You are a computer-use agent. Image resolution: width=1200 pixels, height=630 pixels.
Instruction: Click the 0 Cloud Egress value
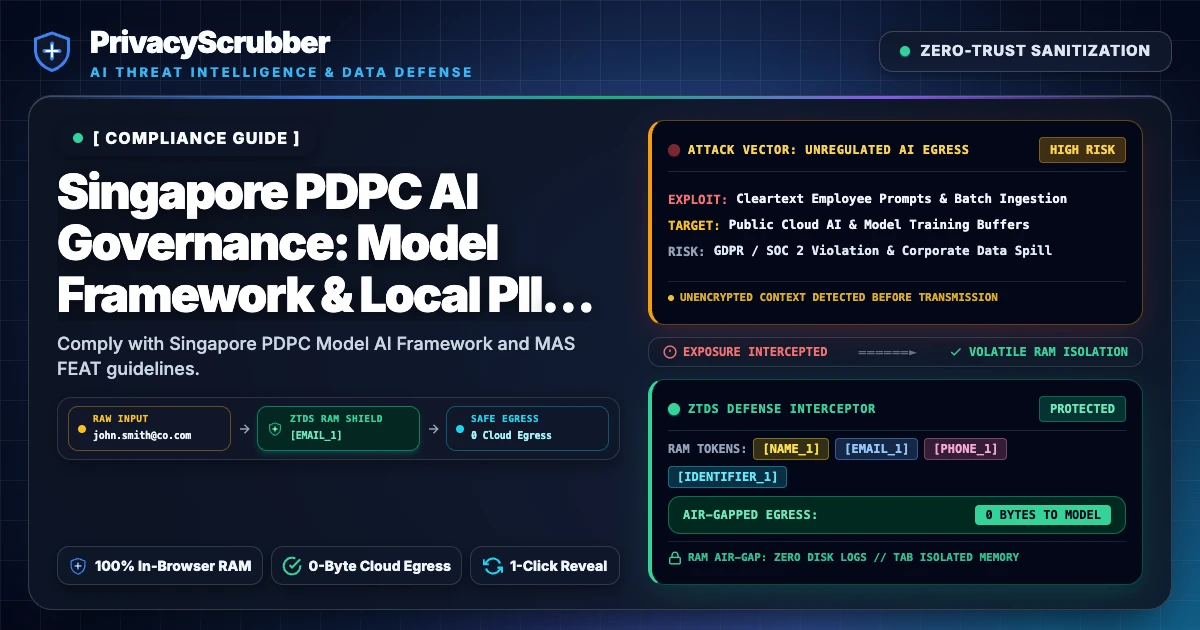click(511, 436)
